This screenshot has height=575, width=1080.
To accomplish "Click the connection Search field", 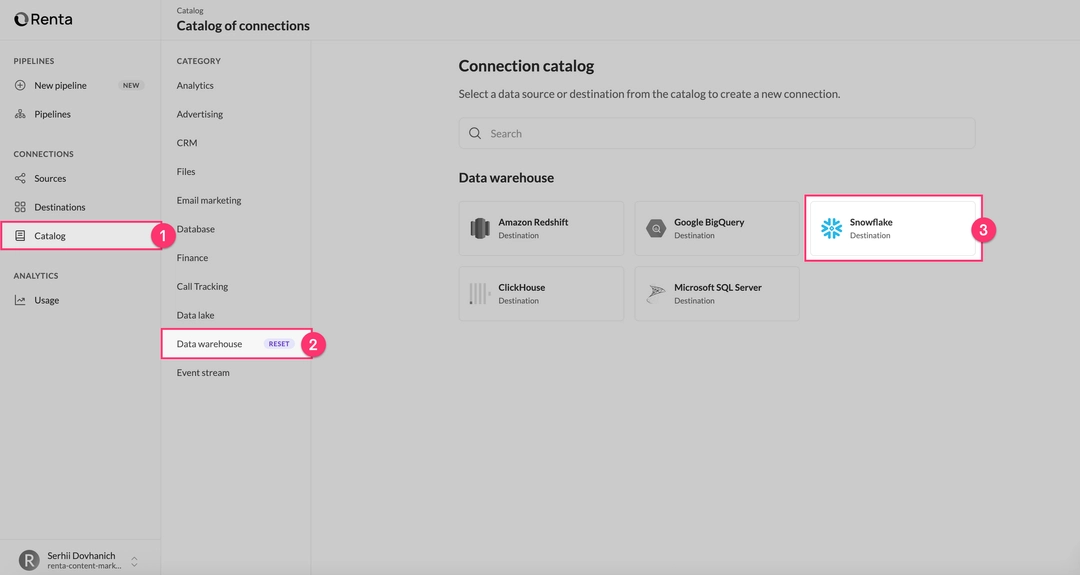I will point(716,133).
